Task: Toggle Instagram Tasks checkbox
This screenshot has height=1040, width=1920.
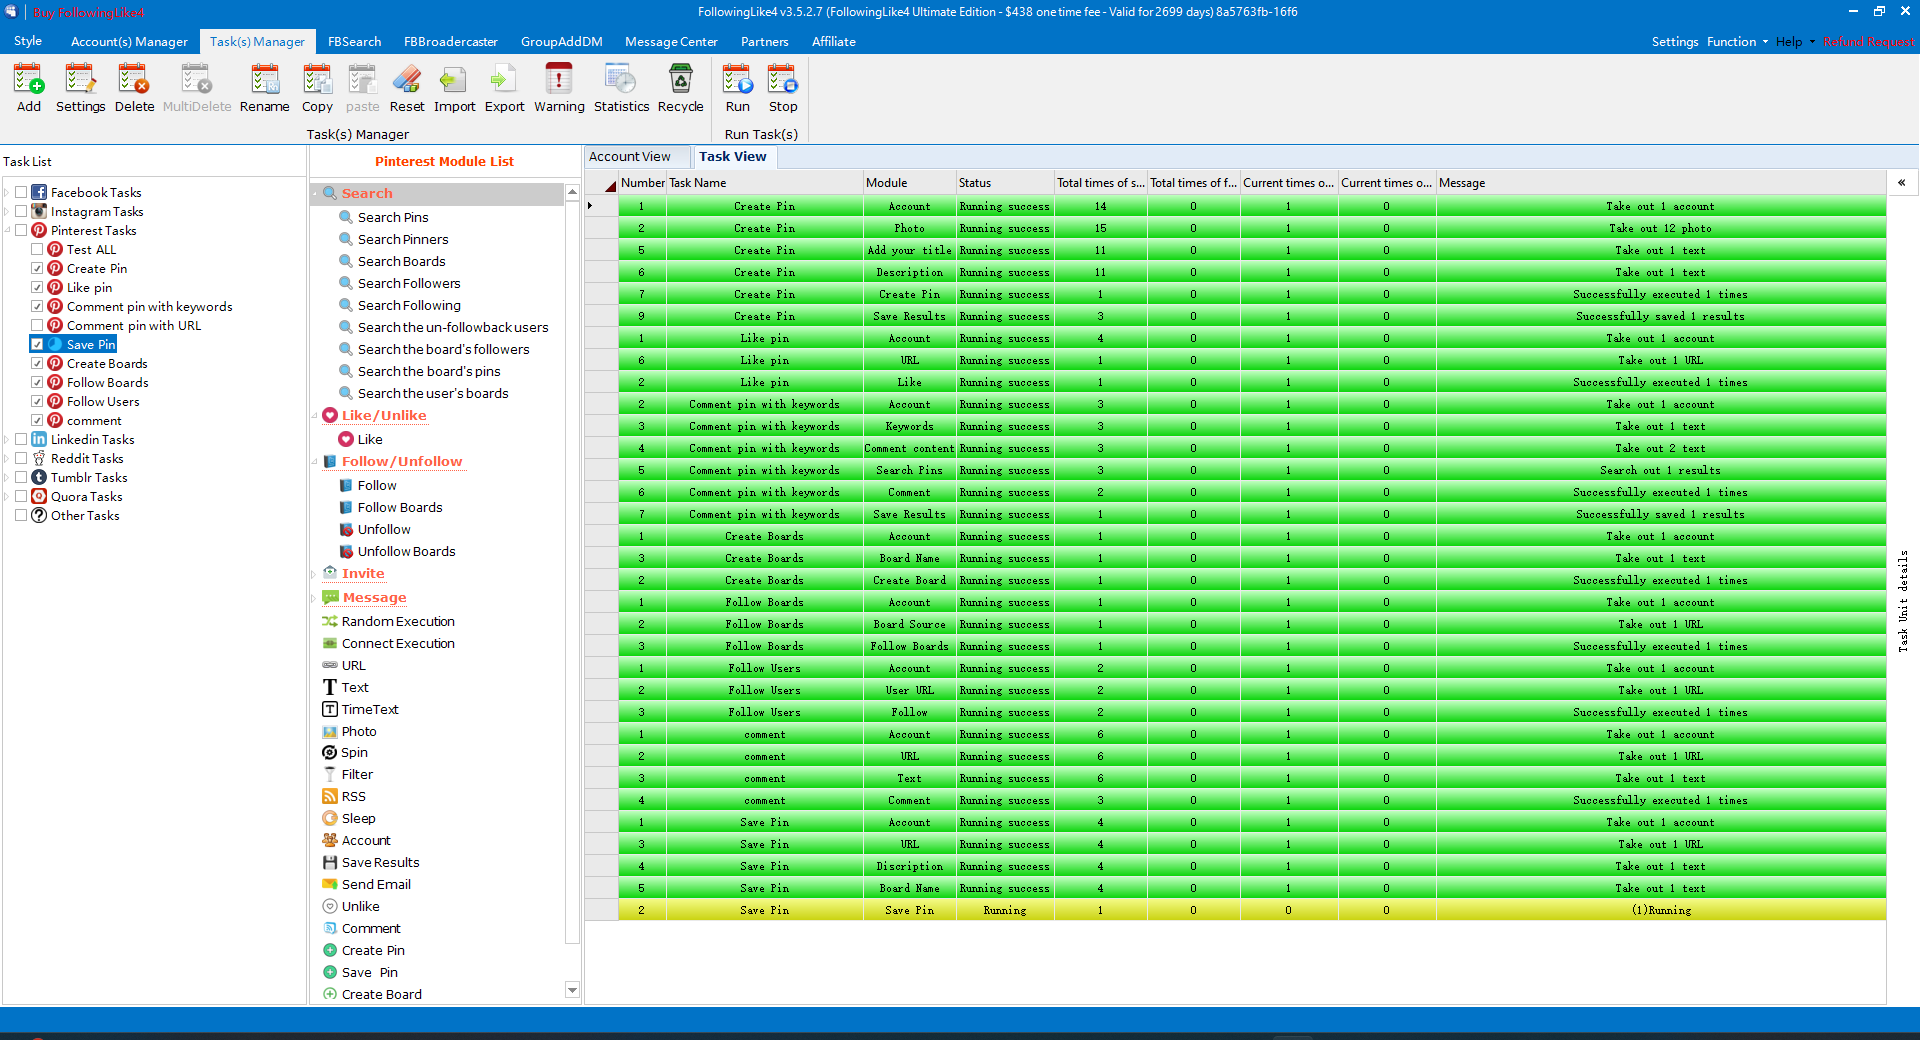Action: [21, 211]
